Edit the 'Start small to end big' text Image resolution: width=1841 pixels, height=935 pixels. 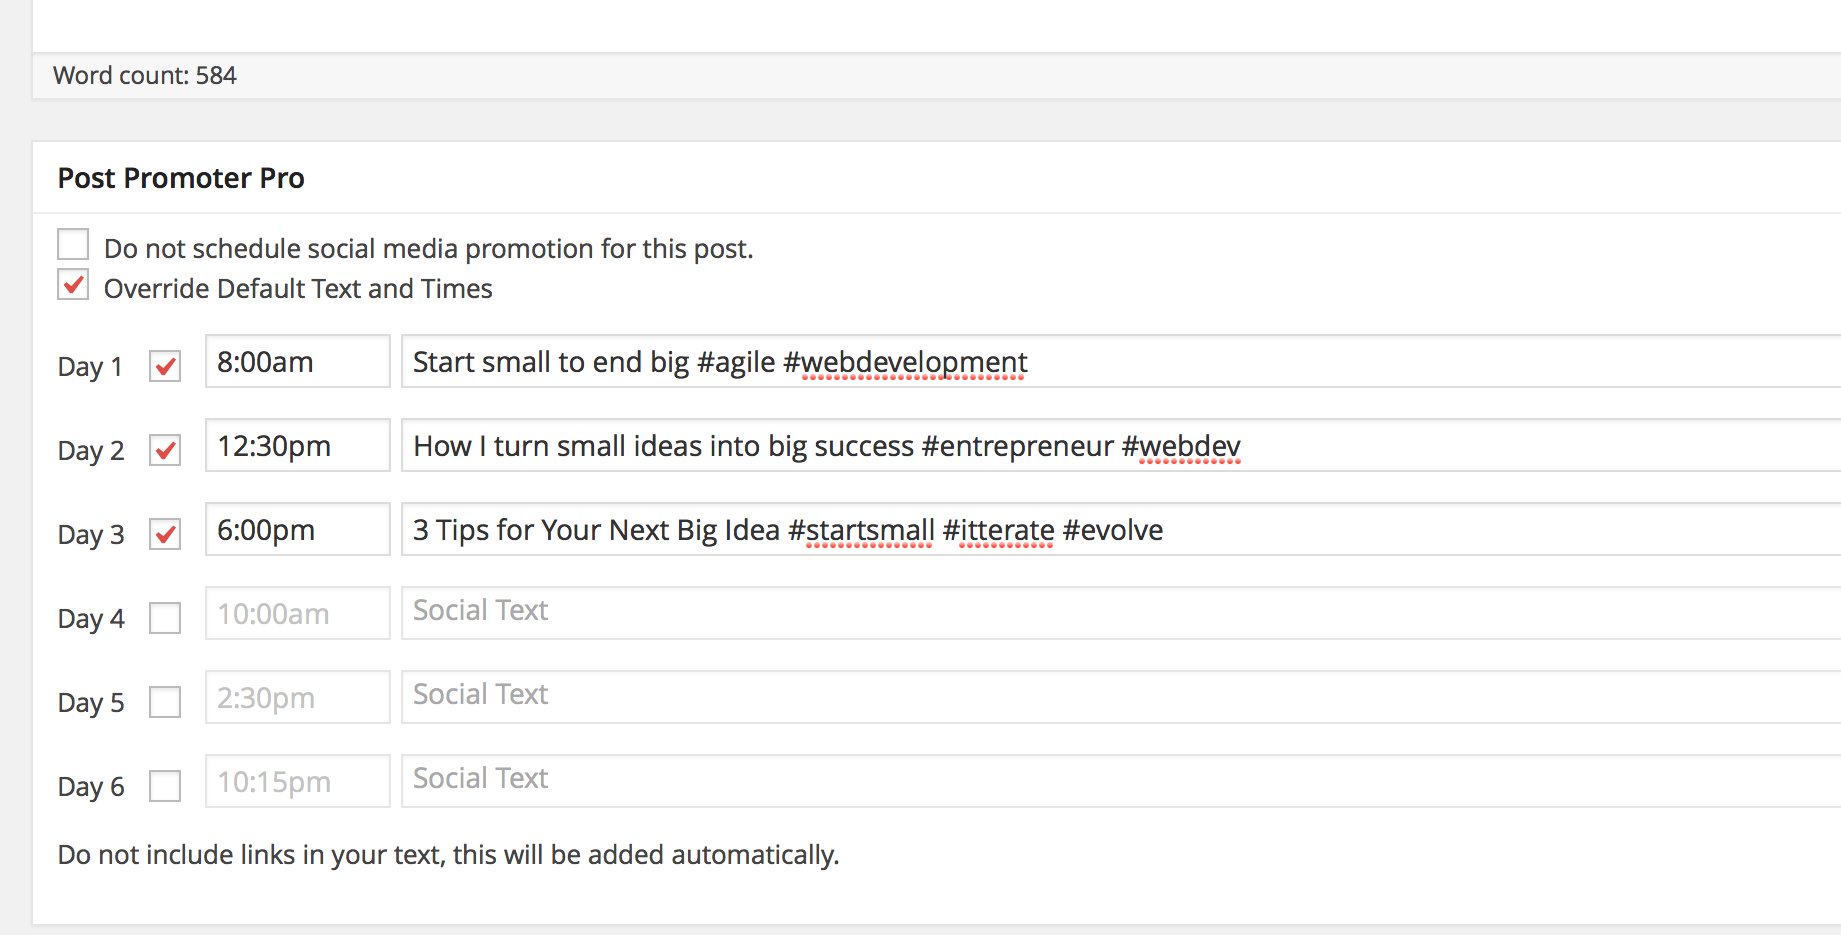(1121, 362)
